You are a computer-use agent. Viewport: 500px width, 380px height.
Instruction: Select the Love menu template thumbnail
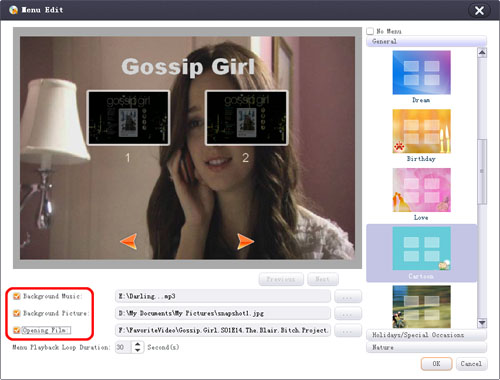[x=421, y=190]
